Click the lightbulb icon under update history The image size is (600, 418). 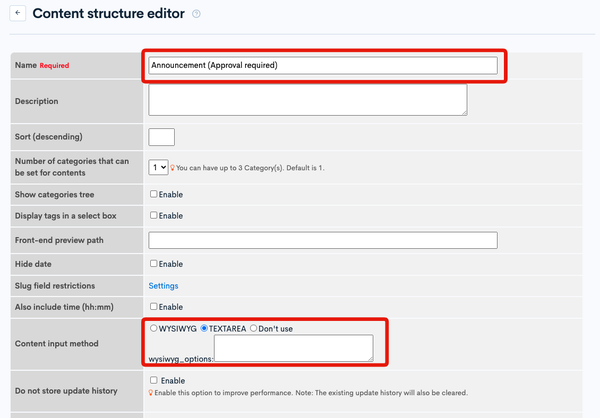pyautogui.click(x=151, y=393)
